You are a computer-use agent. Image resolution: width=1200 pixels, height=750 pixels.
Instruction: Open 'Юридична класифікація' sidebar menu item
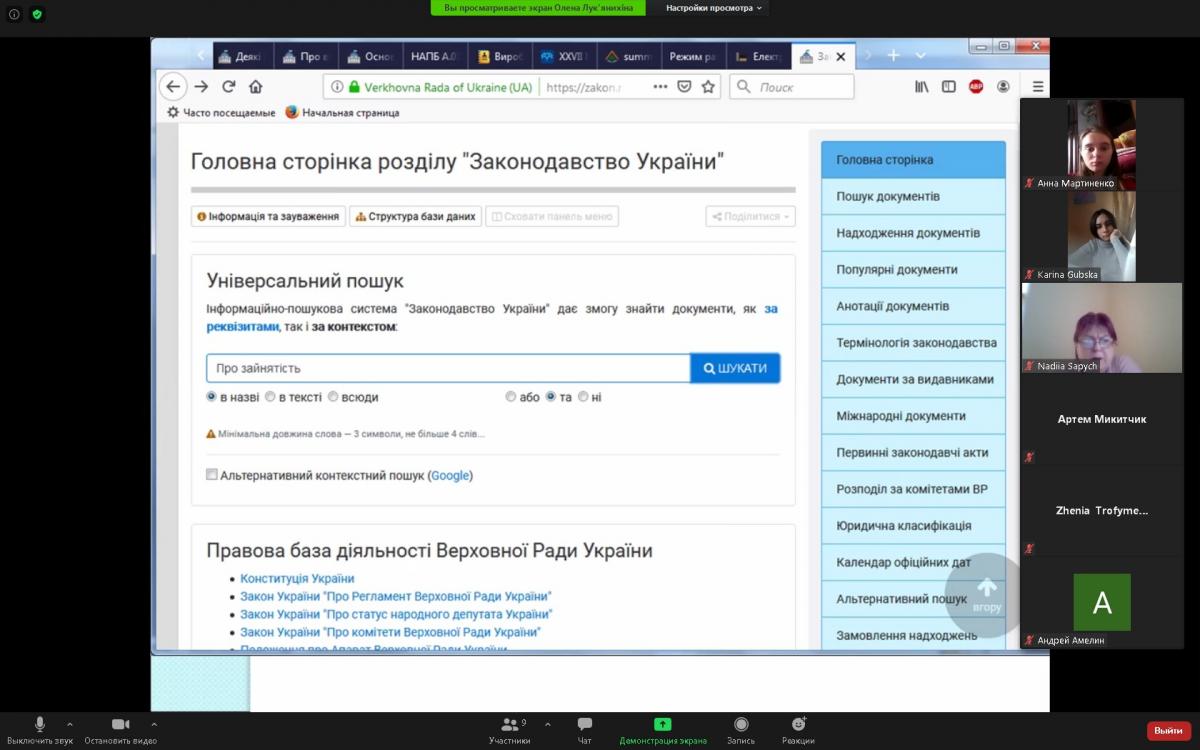913,525
